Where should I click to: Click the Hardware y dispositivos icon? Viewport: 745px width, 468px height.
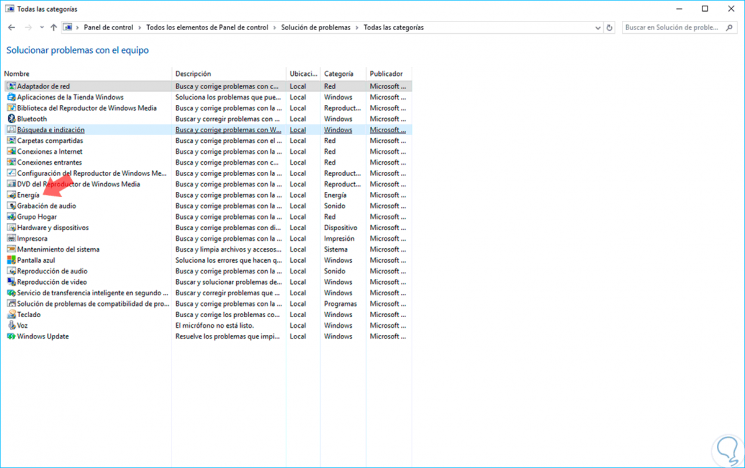pyautogui.click(x=11, y=228)
